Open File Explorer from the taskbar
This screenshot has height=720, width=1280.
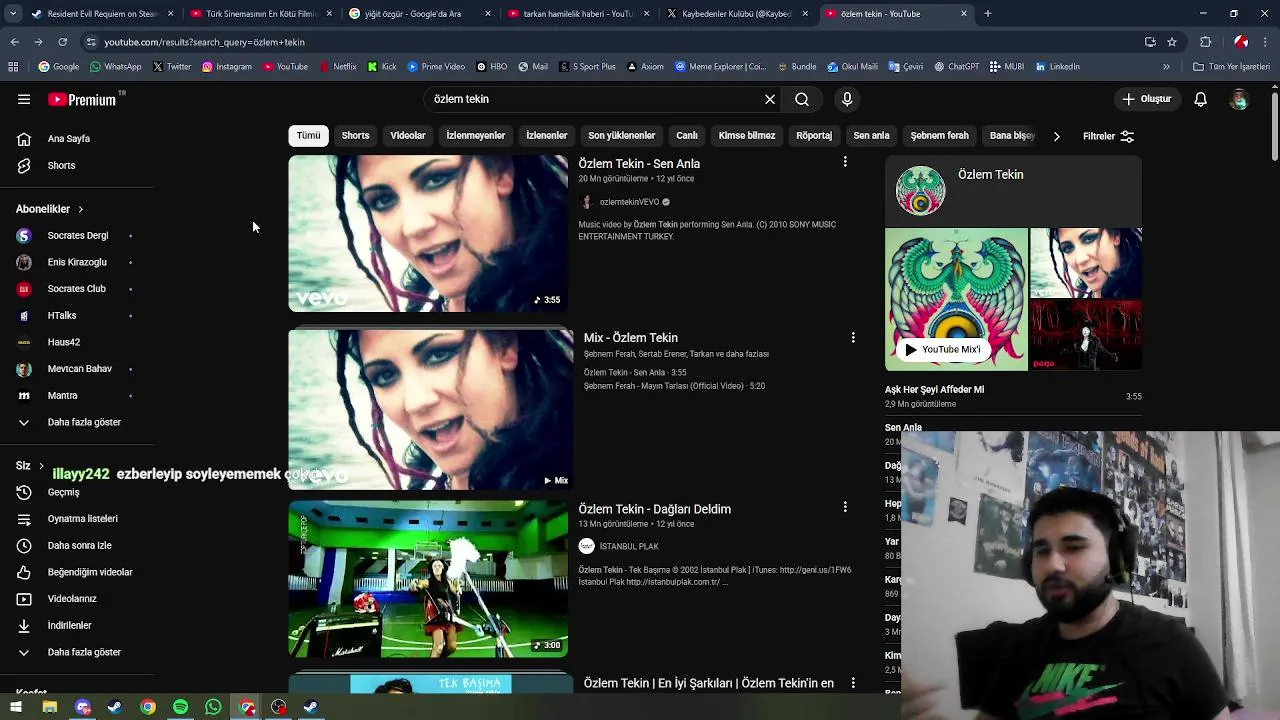pos(49,707)
